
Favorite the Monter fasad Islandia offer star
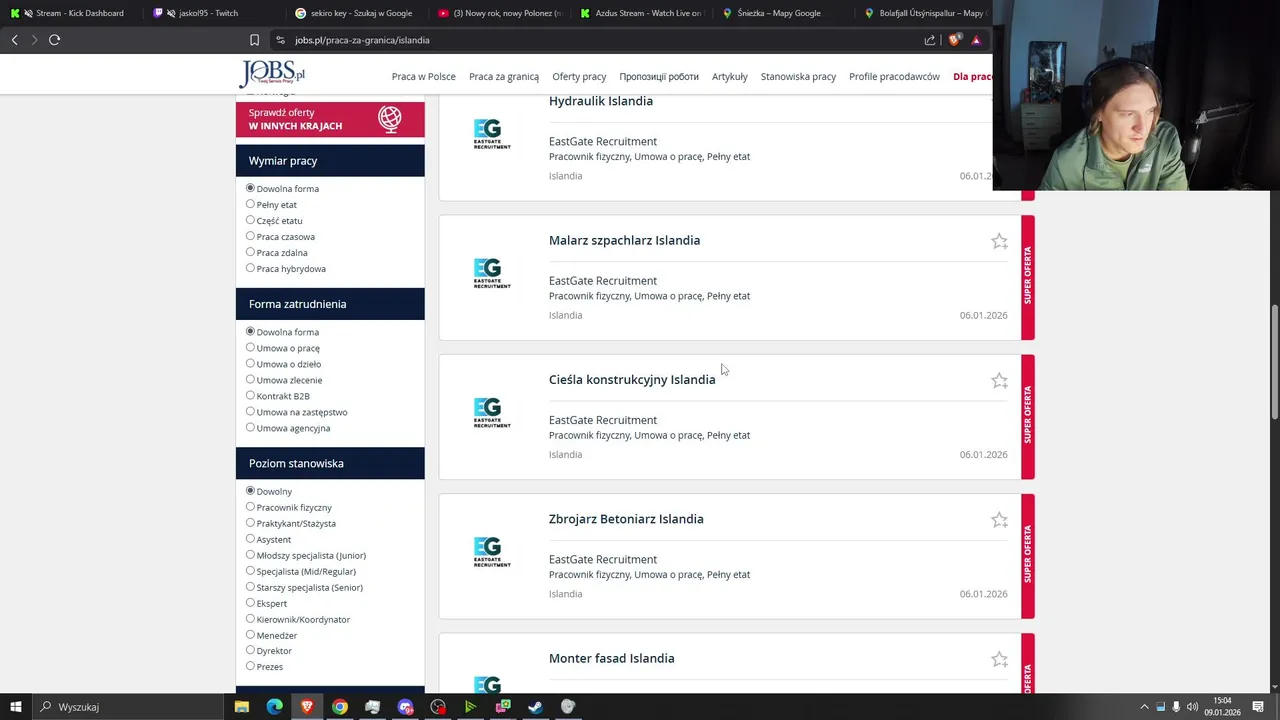pyautogui.click(x=999, y=660)
